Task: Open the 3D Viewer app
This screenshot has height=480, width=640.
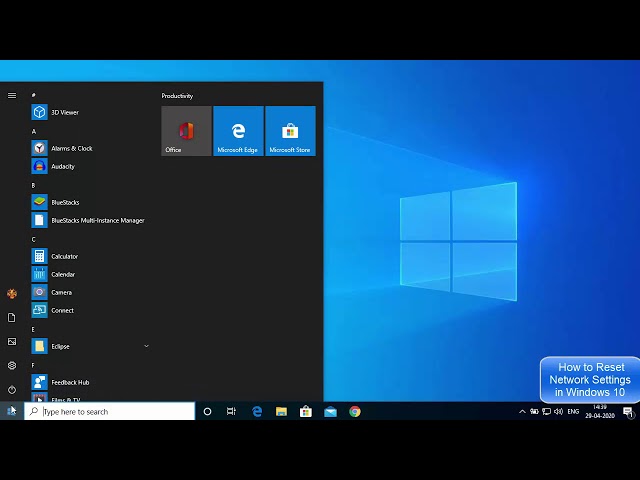Action: tap(90, 112)
